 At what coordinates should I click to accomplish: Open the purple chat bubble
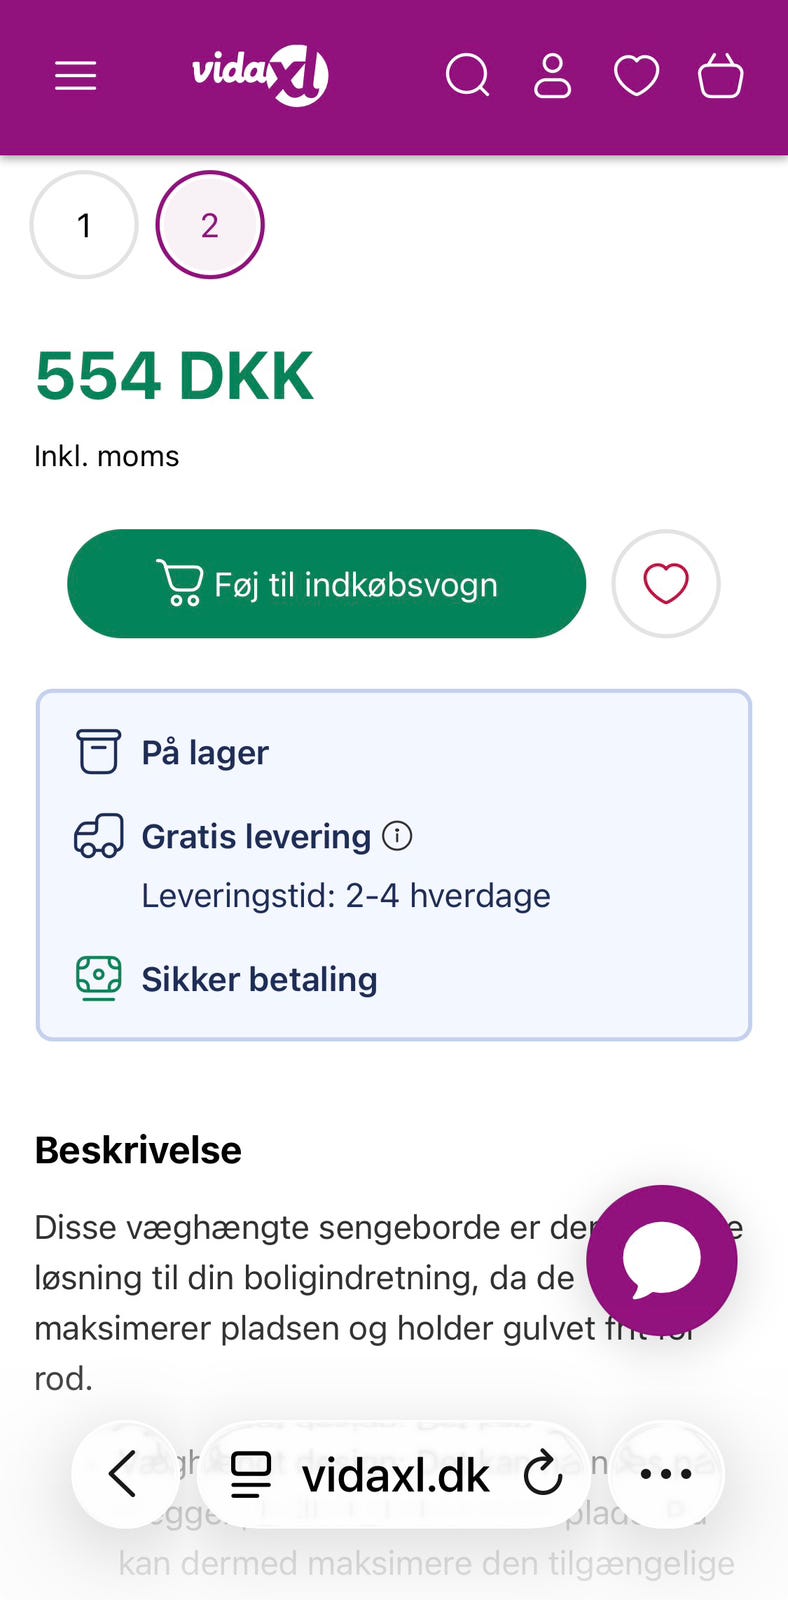(x=662, y=1260)
